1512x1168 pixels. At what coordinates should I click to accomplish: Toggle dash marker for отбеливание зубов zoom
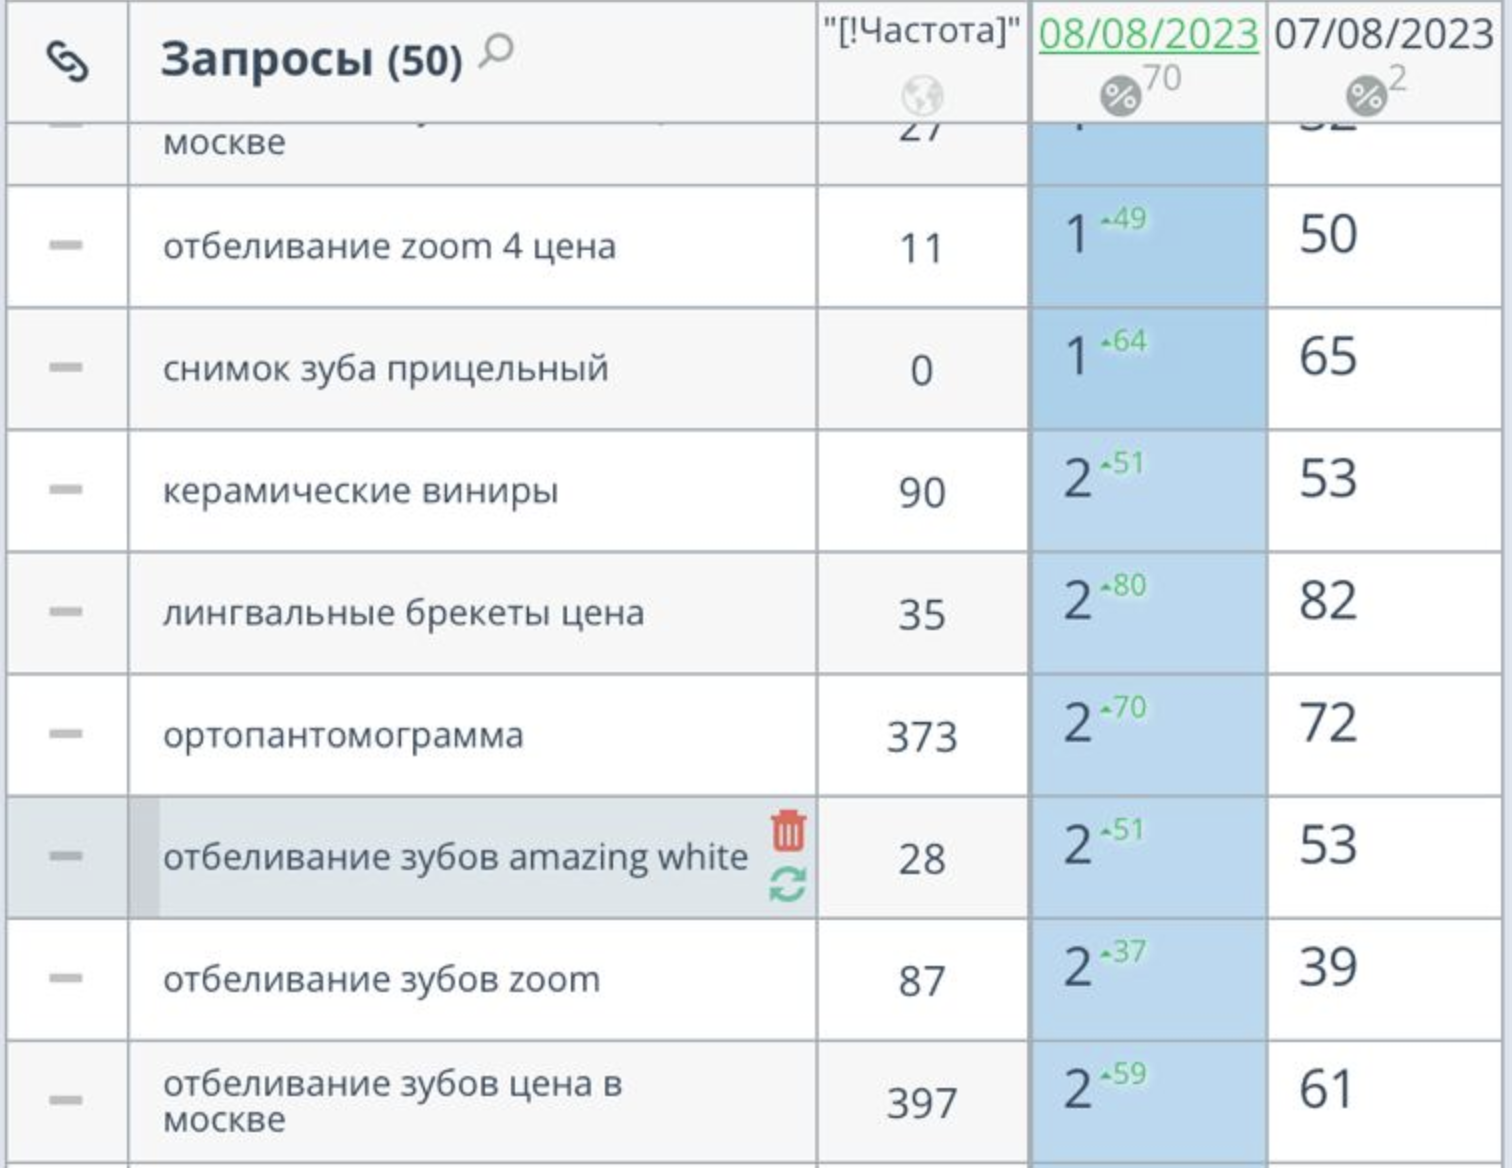[66, 978]
